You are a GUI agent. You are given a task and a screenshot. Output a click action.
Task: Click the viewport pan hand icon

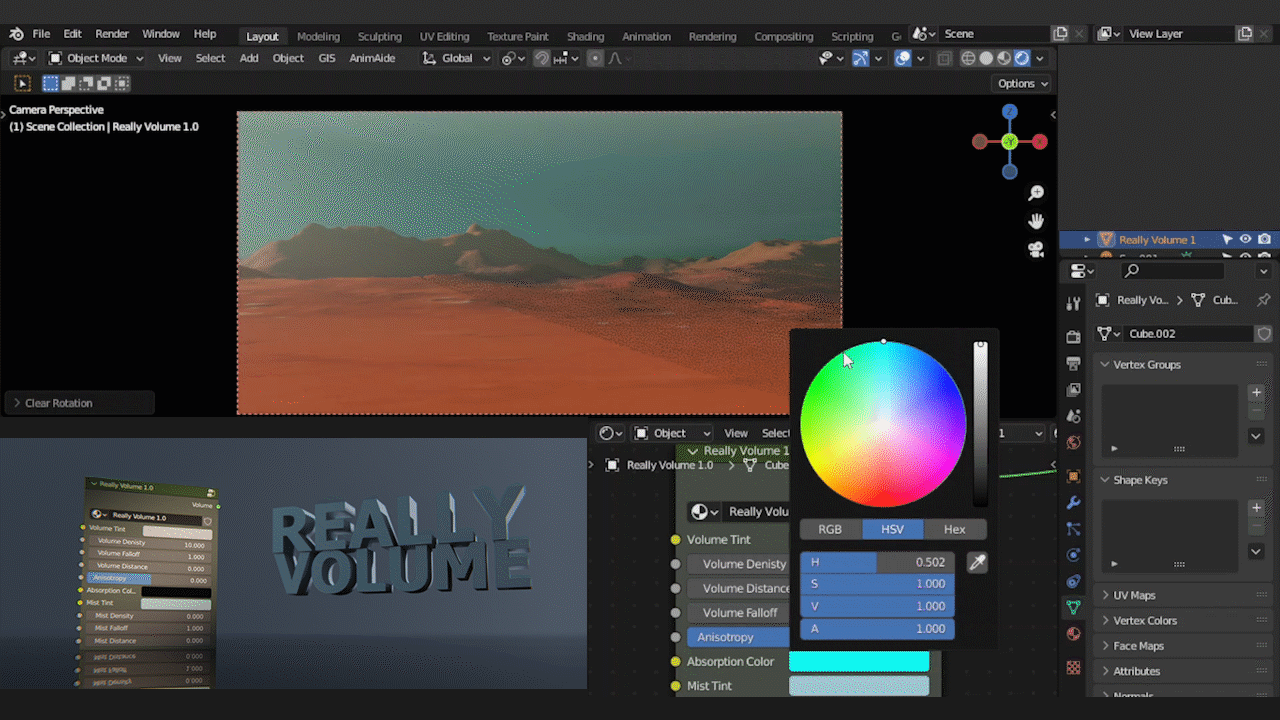pos(1036,221)
